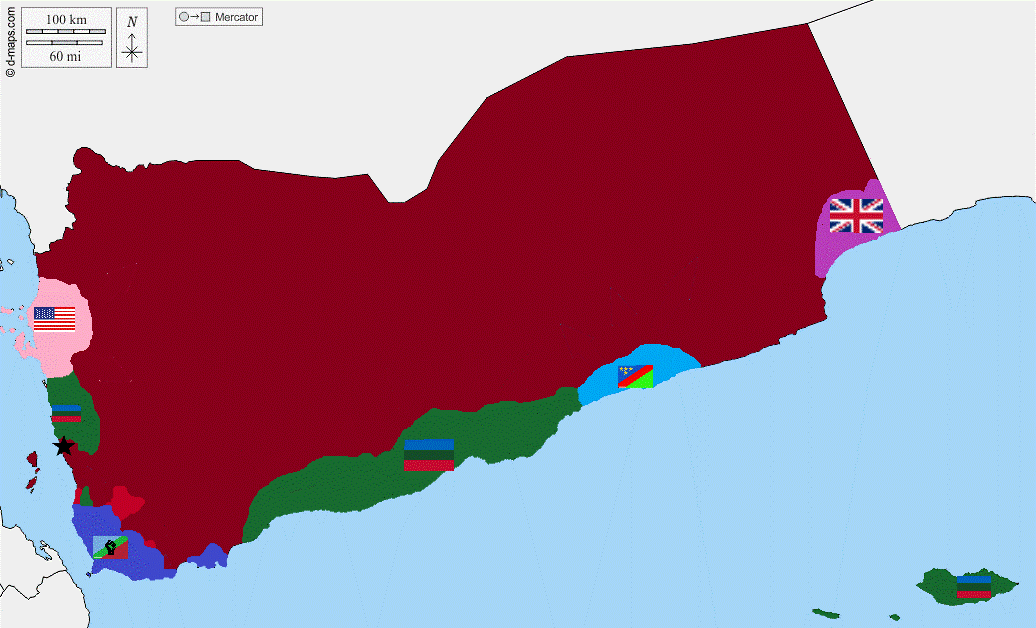Click the Union Jack flag on the purple territory
1036x628 pixels.
click(856, 216)
